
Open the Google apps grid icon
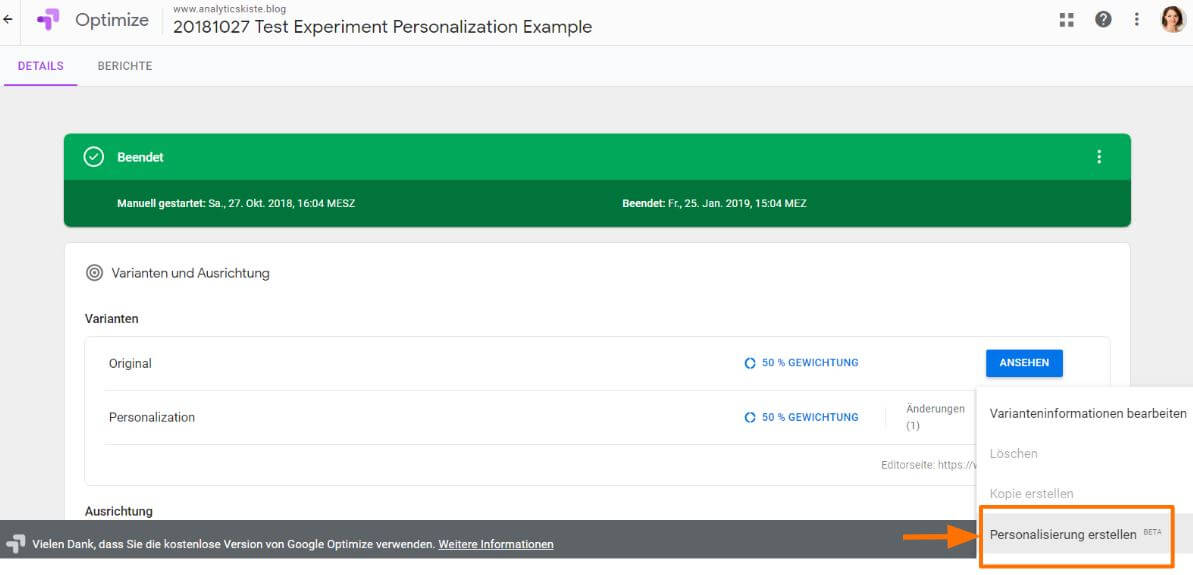[x=1067, y=19]
